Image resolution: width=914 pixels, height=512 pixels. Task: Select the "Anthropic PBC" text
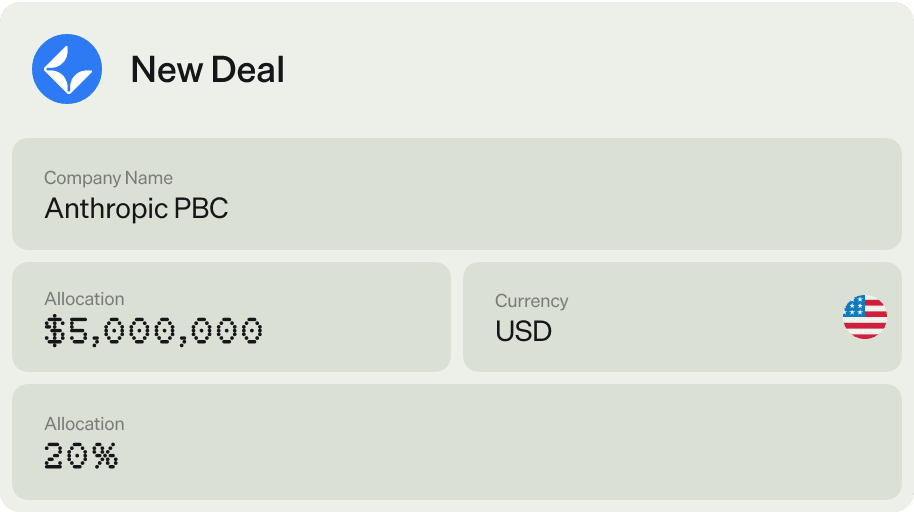coord(136,209)
